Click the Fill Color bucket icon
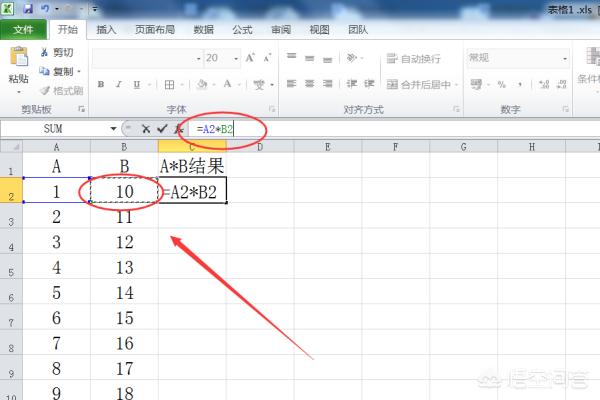Viewport: 600px width, 400px height. [202, 84]
